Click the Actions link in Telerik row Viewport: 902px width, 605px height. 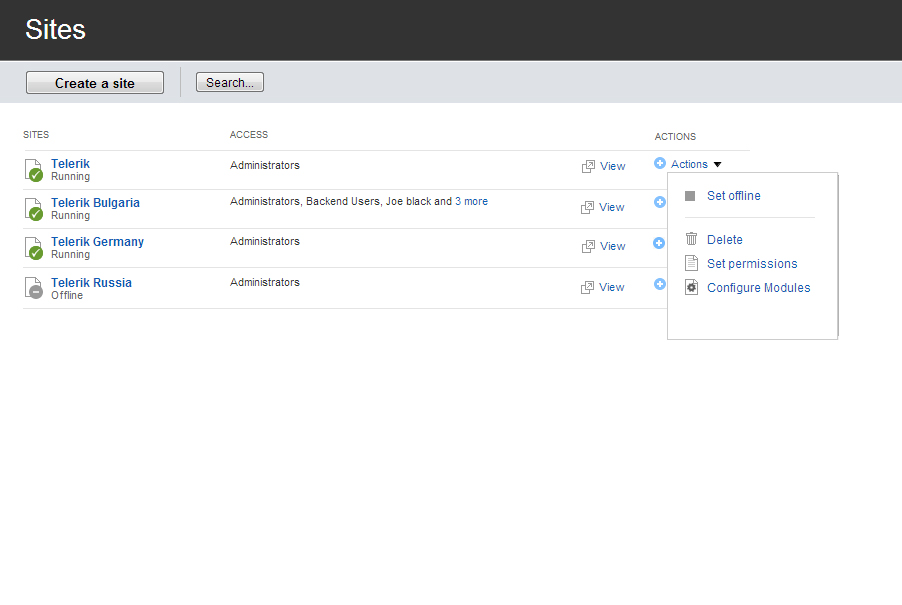pyautogui.click(x=689, y=164)
